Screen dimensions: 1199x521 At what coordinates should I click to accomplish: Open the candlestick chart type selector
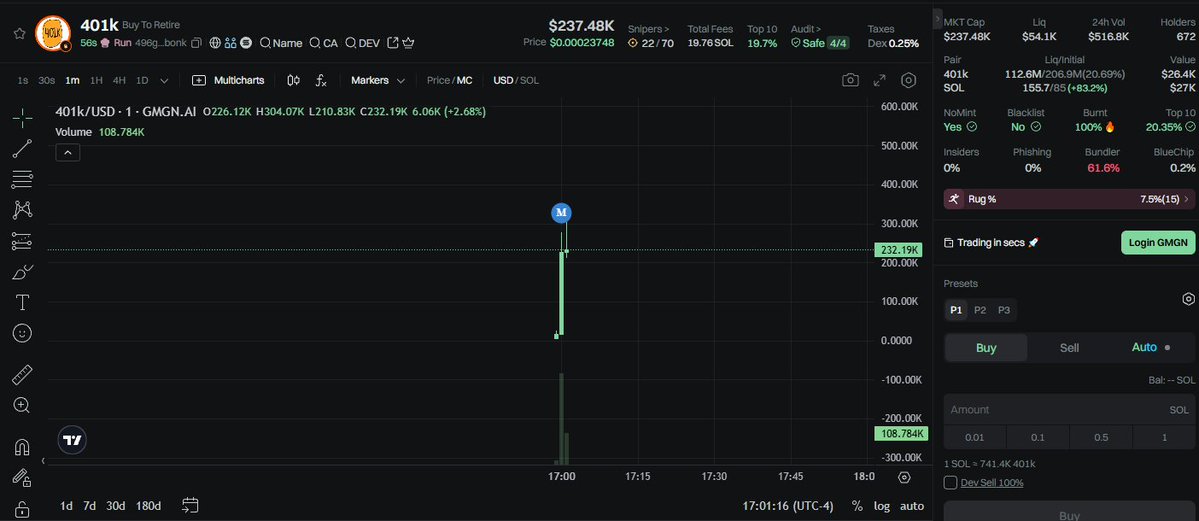pos(294,80)
